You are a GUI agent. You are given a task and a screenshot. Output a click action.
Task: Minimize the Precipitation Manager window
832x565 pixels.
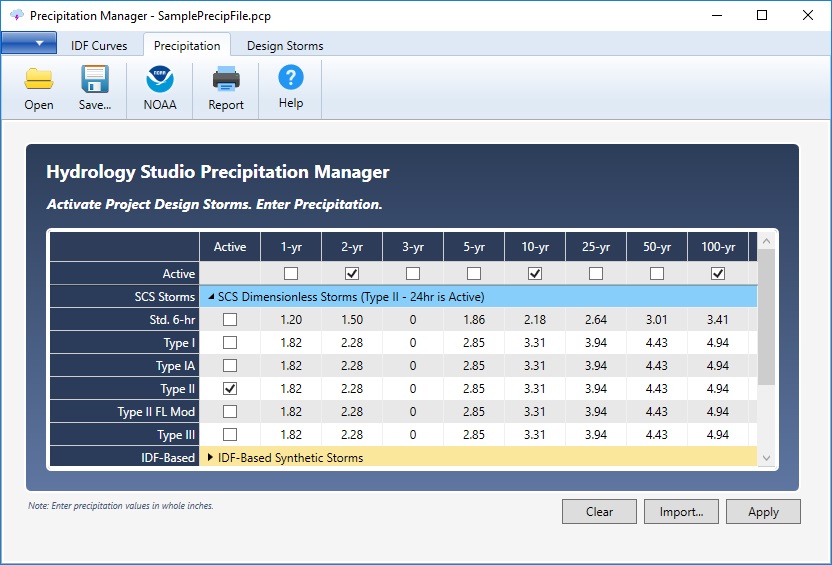717,15
